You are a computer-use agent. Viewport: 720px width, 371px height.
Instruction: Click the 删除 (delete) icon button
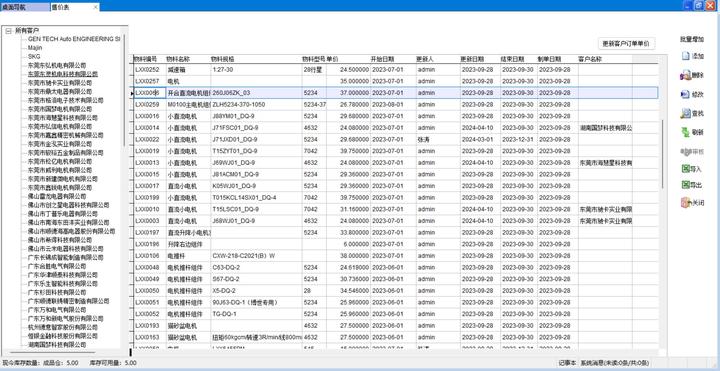pyautogui.click(x=692, y=75)
